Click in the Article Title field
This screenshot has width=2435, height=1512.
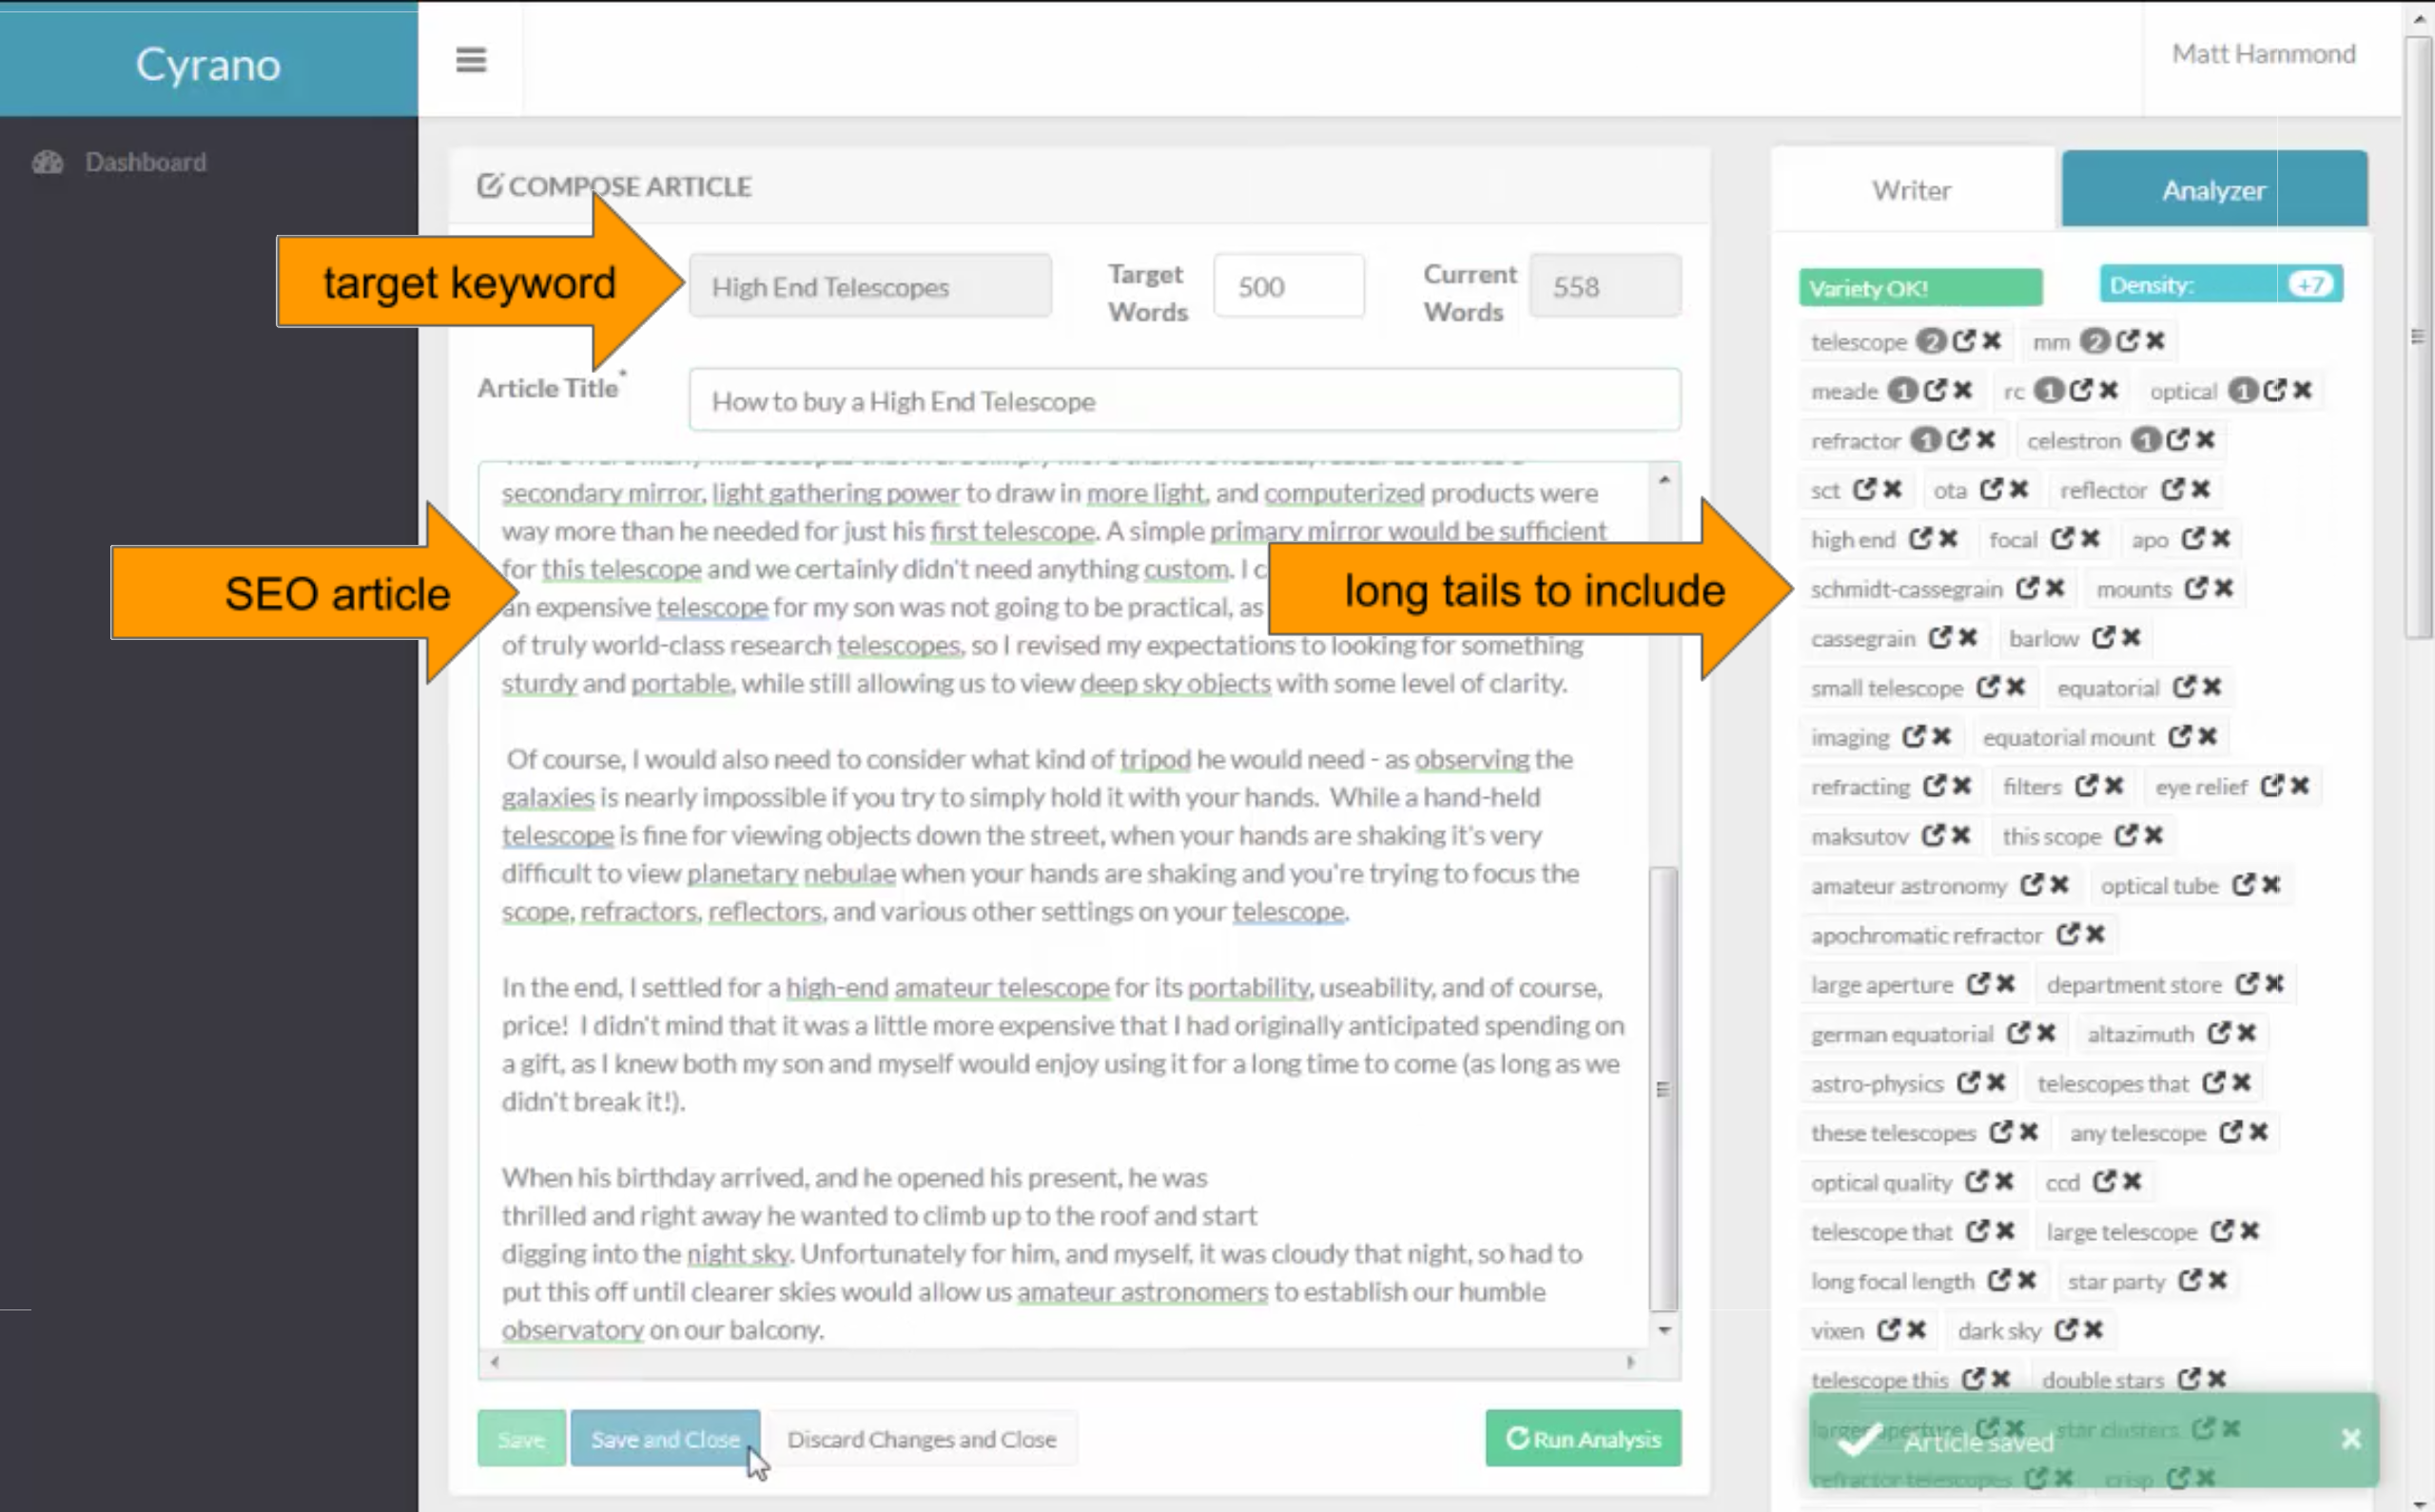pyautogui.click(x=1184, y=401)
